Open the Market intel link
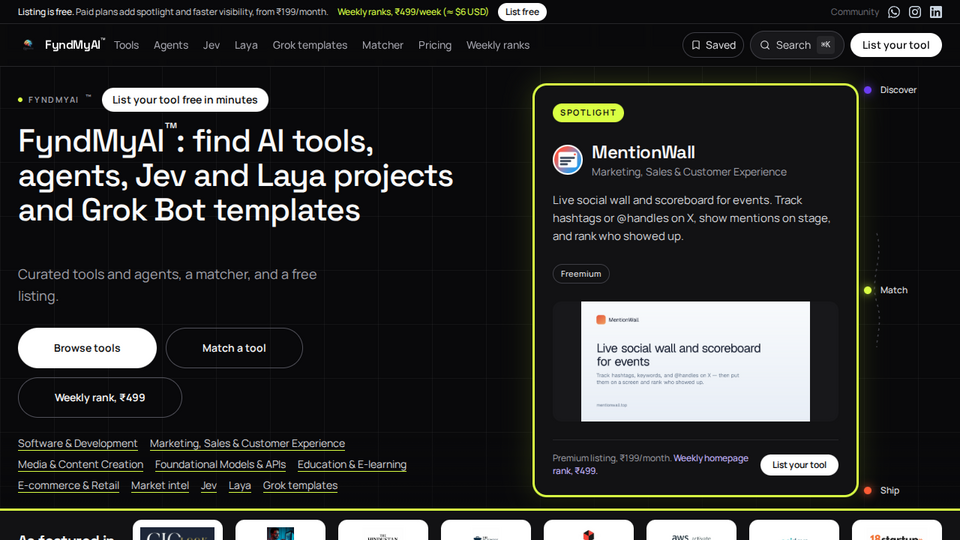Screen dimensions: 960x540 pyautogui.click(x=160, y=486)
